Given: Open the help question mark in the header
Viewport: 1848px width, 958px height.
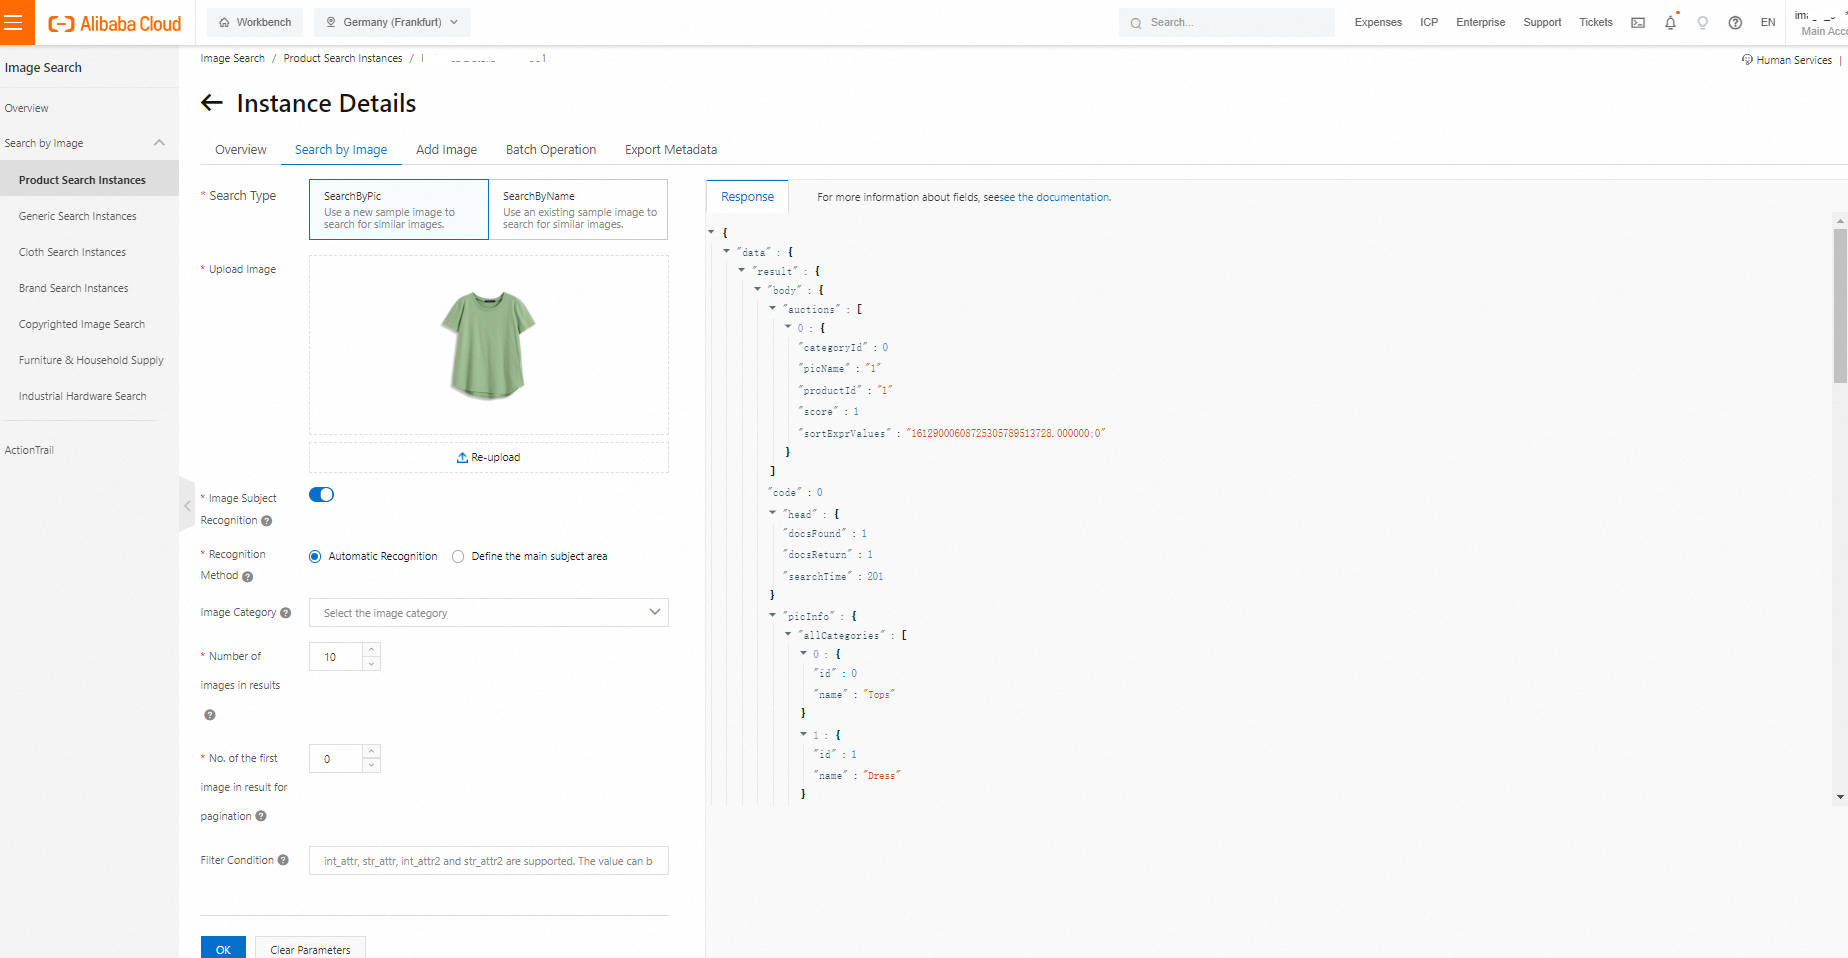Looking at the screenshot, I should [x=1735, y=22].
